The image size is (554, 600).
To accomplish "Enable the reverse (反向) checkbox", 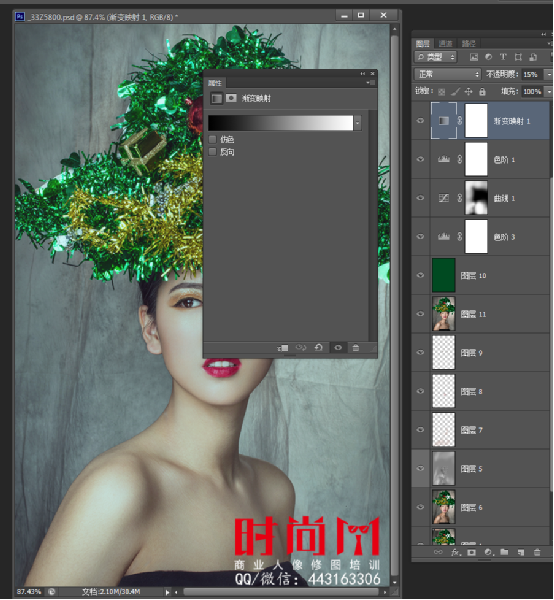I will coord(212,152).
